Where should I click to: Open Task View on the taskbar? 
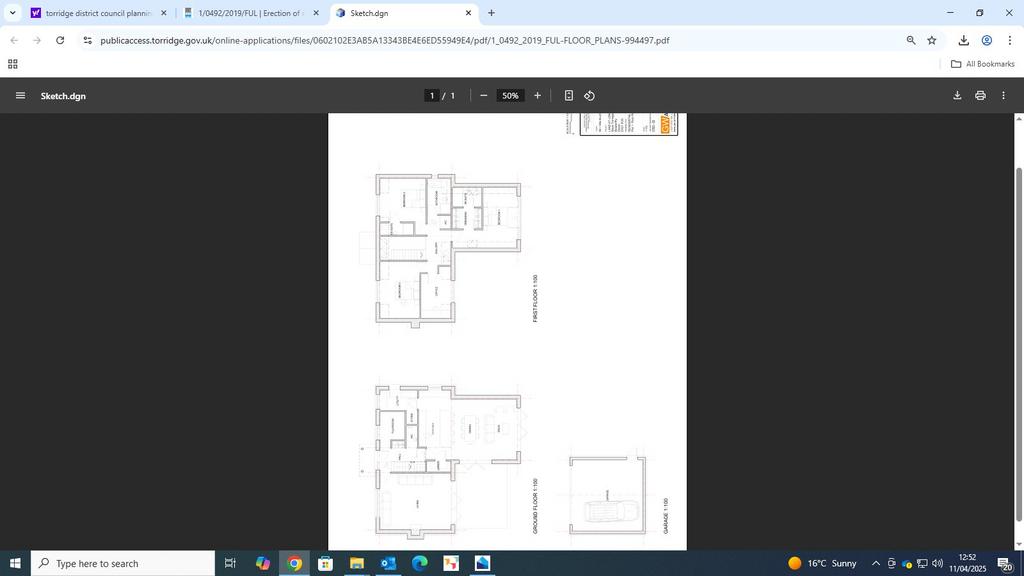click(230, 563)
